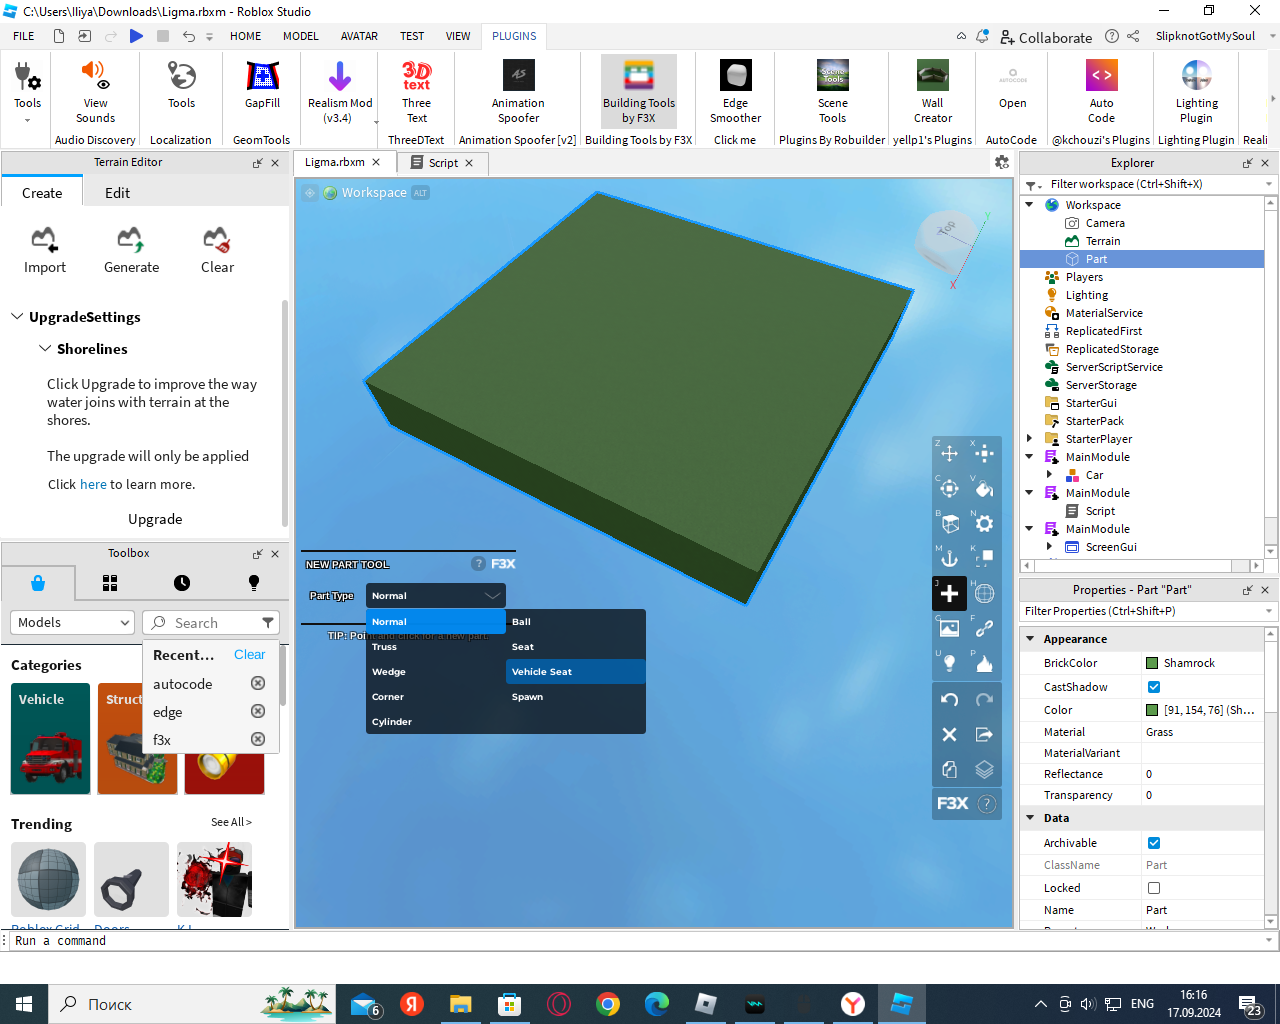Click the Toolbox Search field
The height and width of the screenshot is (1024, 1280).
(210, 622)
